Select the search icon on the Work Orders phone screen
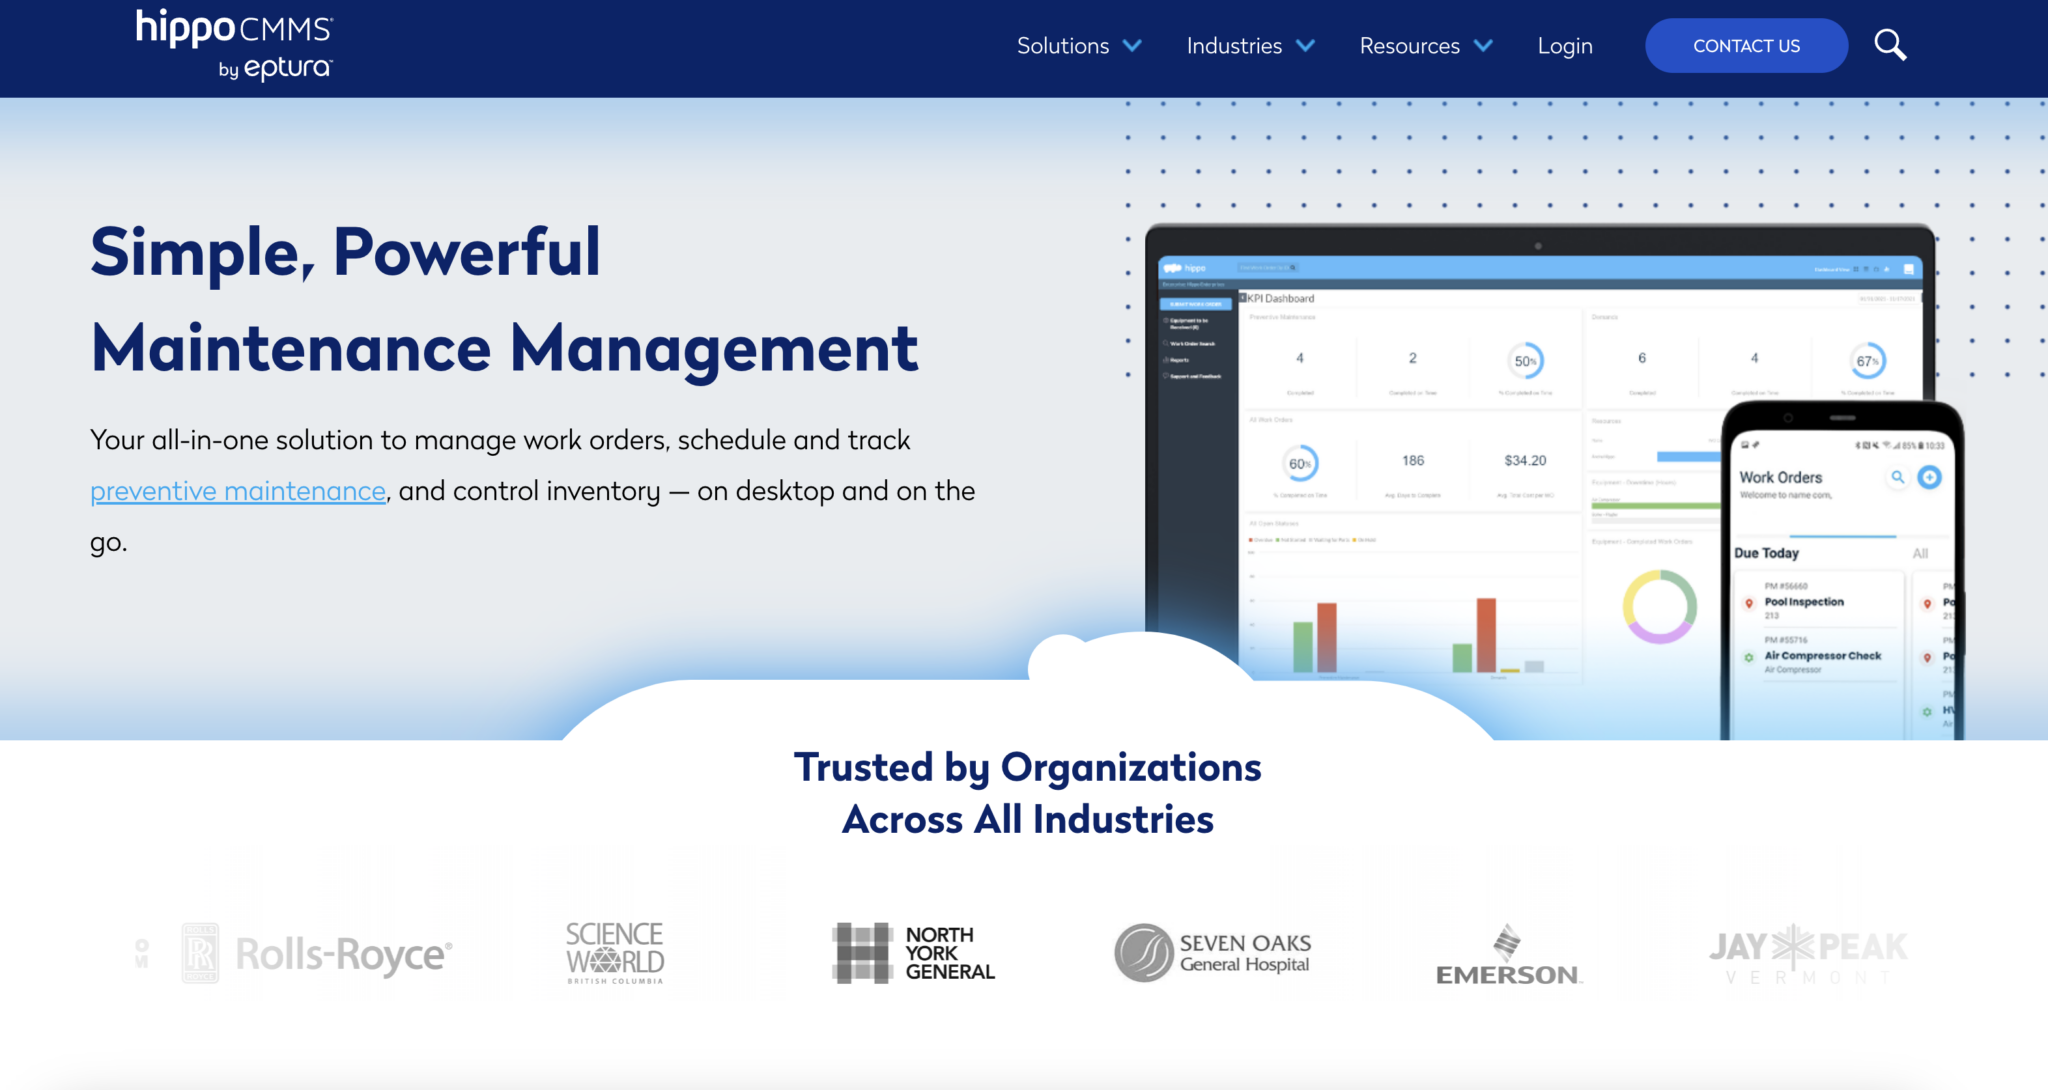This screenshot has height=1090, width=2048. point(1899,478)
